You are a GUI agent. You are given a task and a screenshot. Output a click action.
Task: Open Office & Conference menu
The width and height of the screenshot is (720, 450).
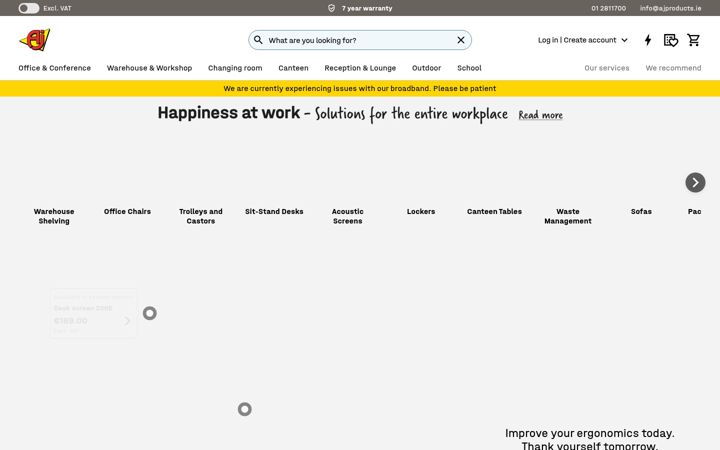[x=55, y=68]
